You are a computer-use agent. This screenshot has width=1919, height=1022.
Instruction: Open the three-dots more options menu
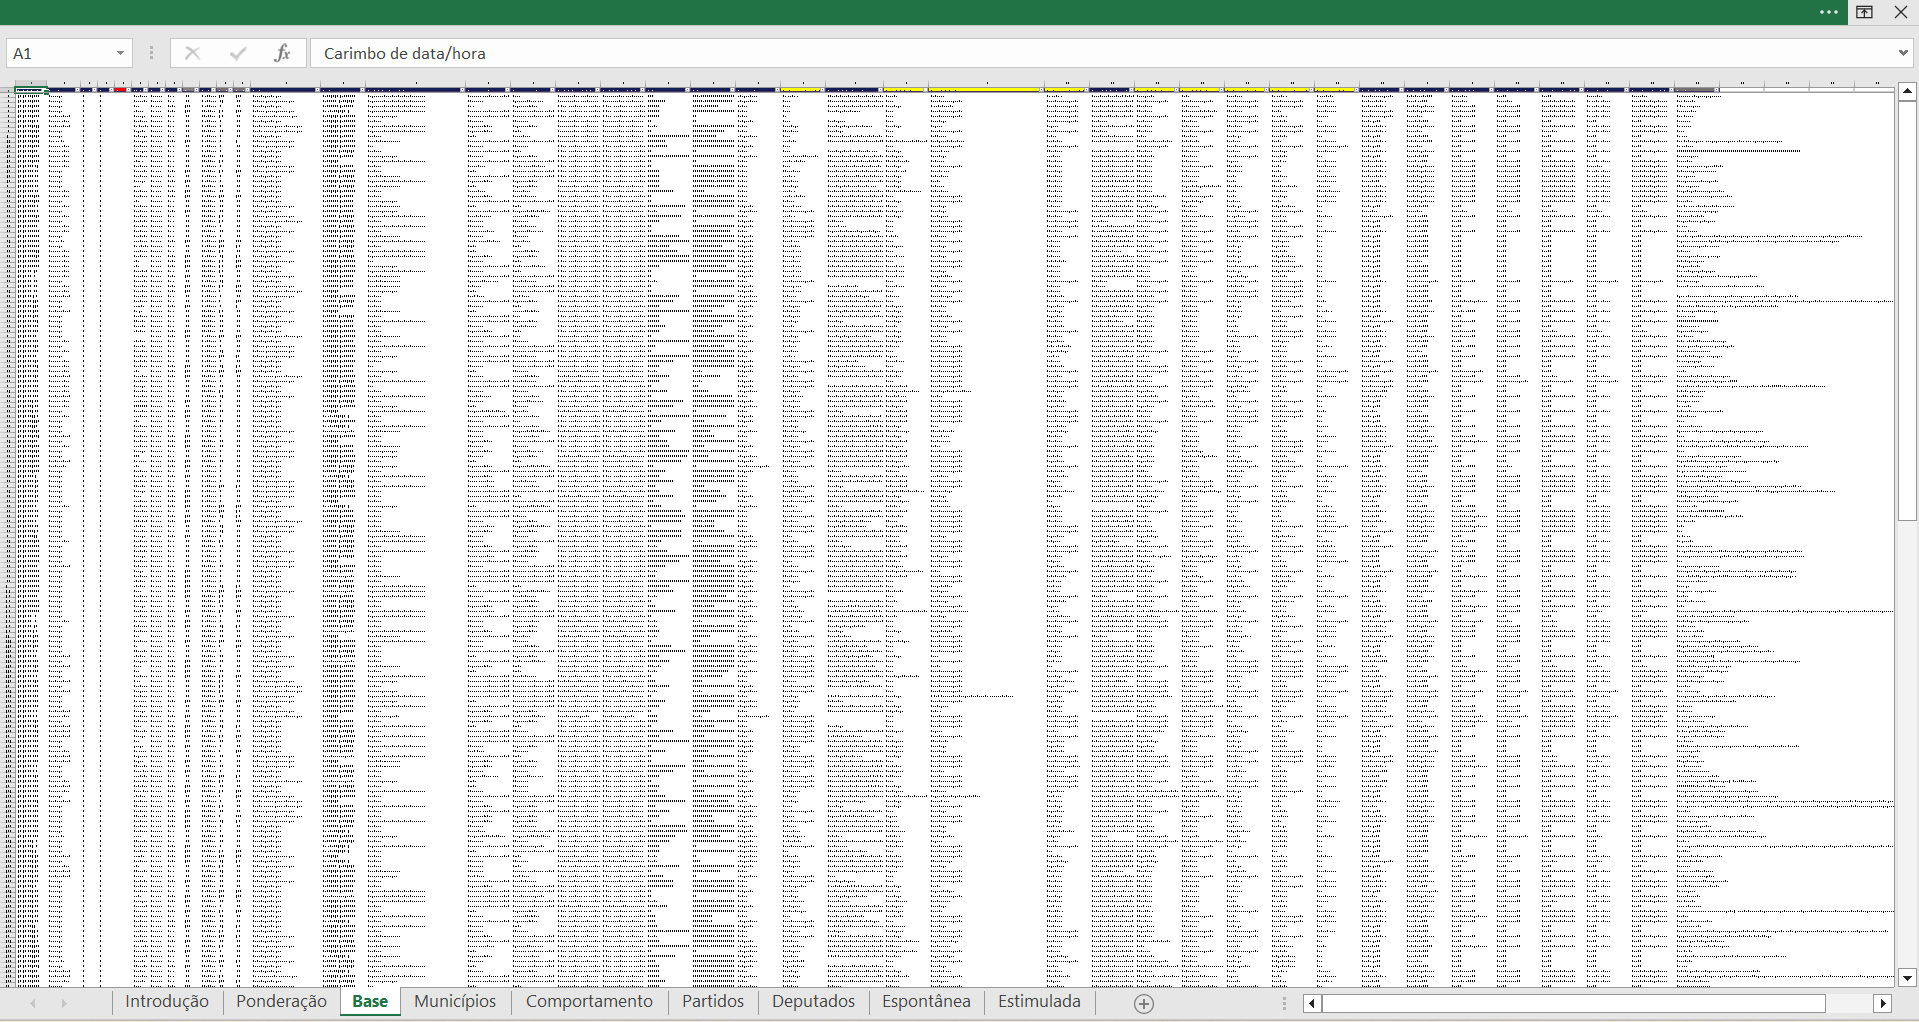(x=1829, y=12)
